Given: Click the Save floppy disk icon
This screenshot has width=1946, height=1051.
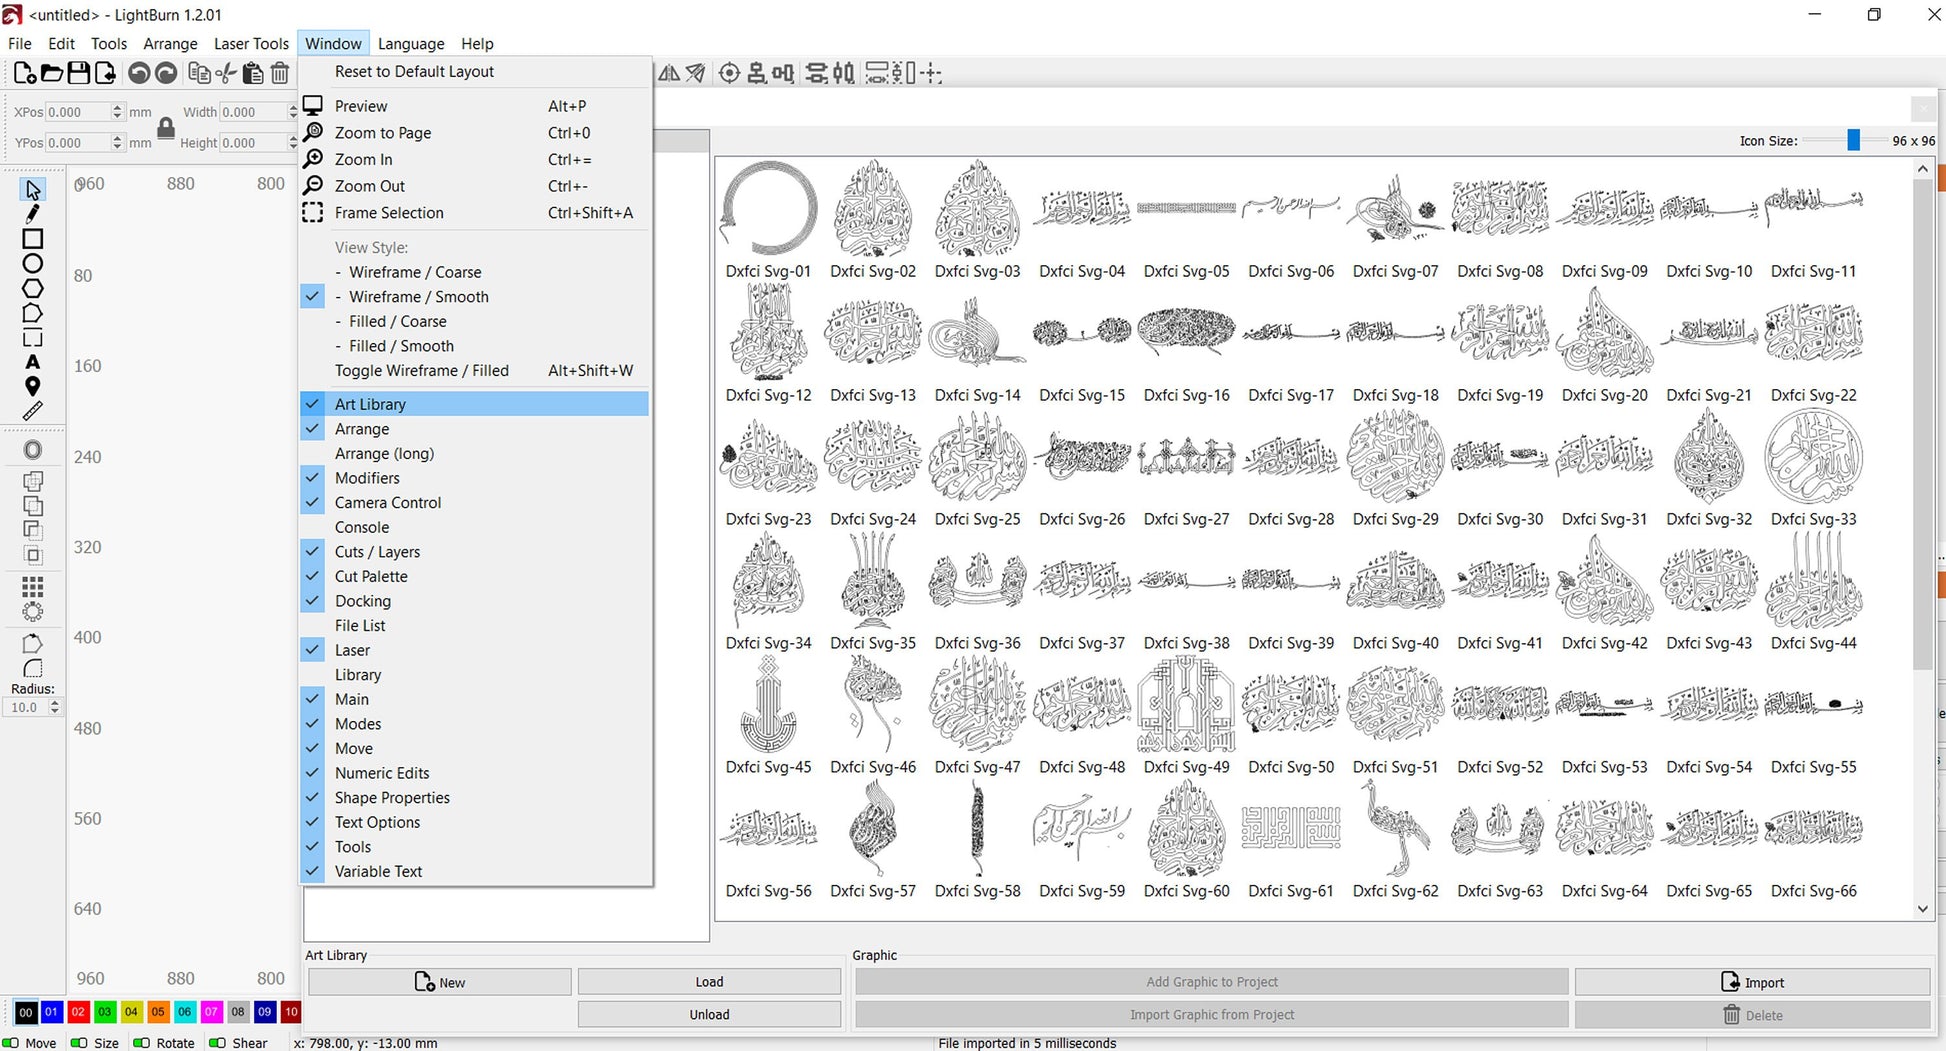Looking at the screenshot, I should tap(78, 73).
